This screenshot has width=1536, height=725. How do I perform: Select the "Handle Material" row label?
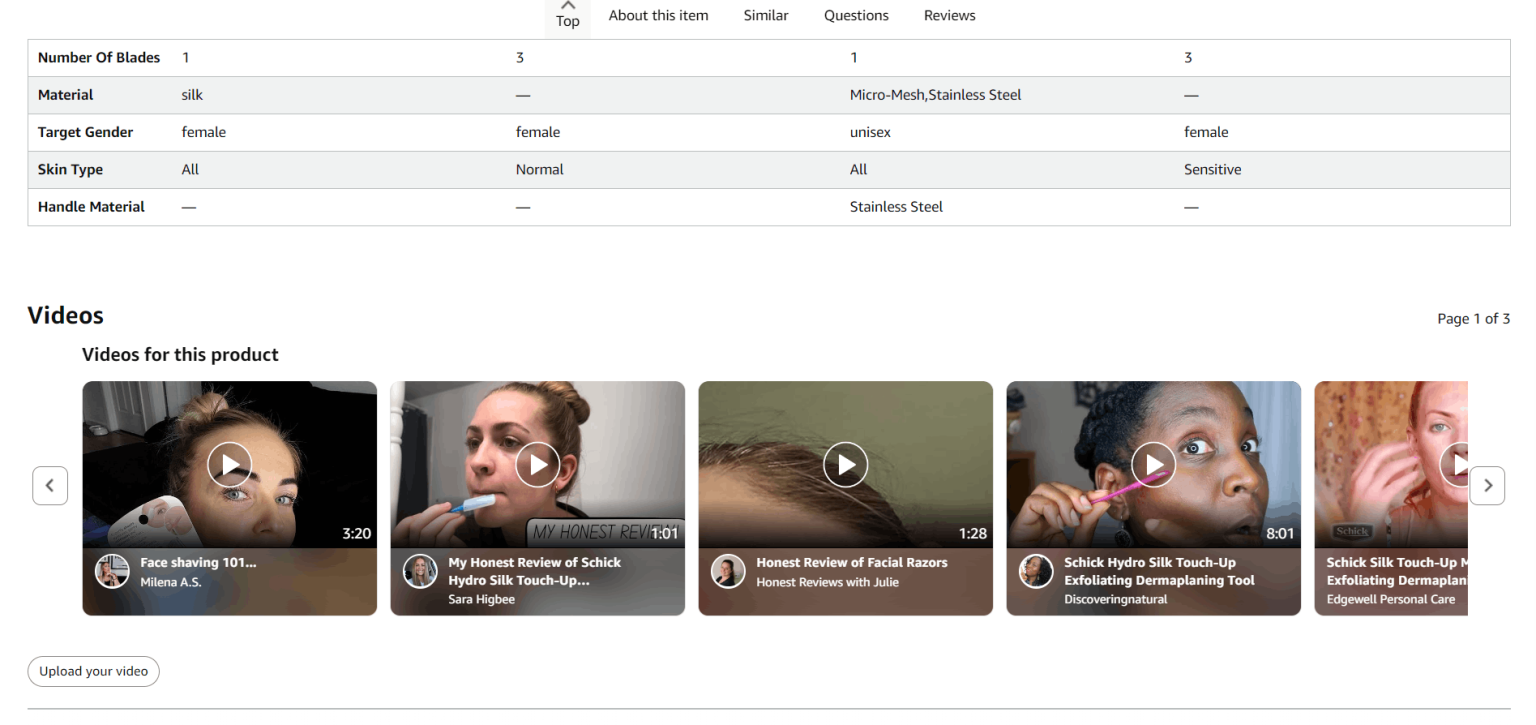pos(91,207)
